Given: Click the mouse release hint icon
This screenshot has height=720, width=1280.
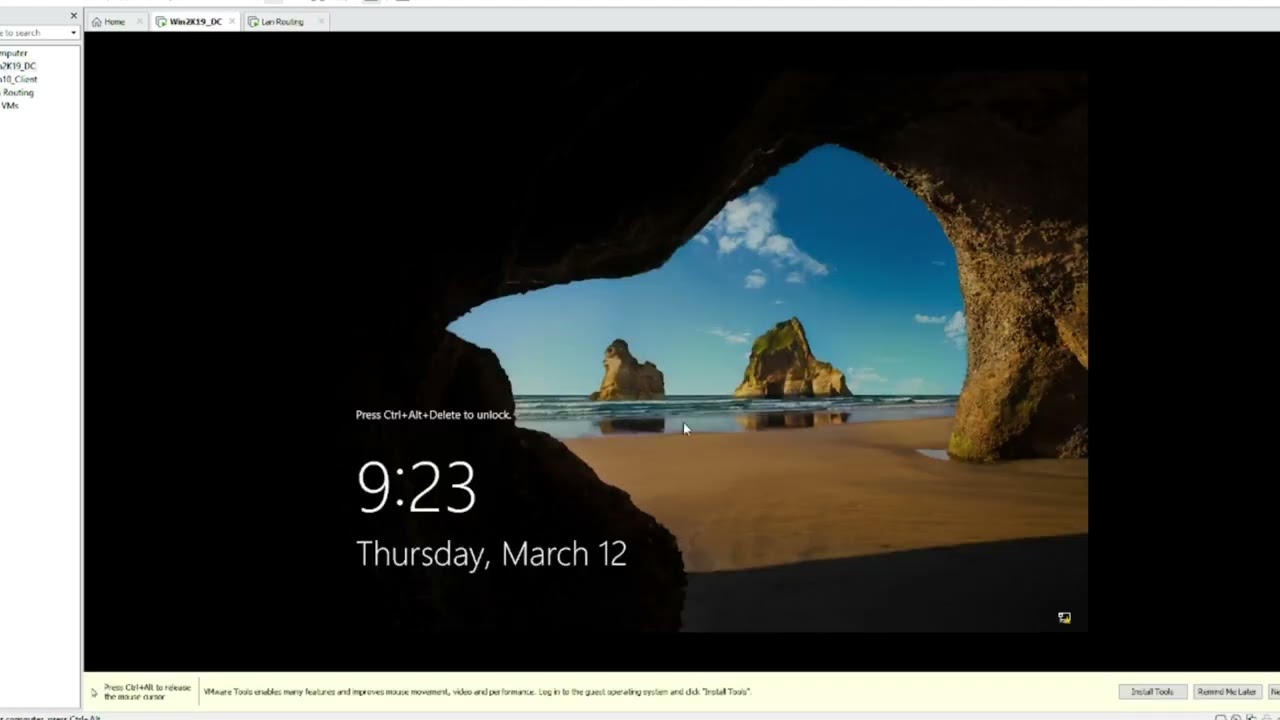Looking at the screenshot, I should click(x=94, y=692).
